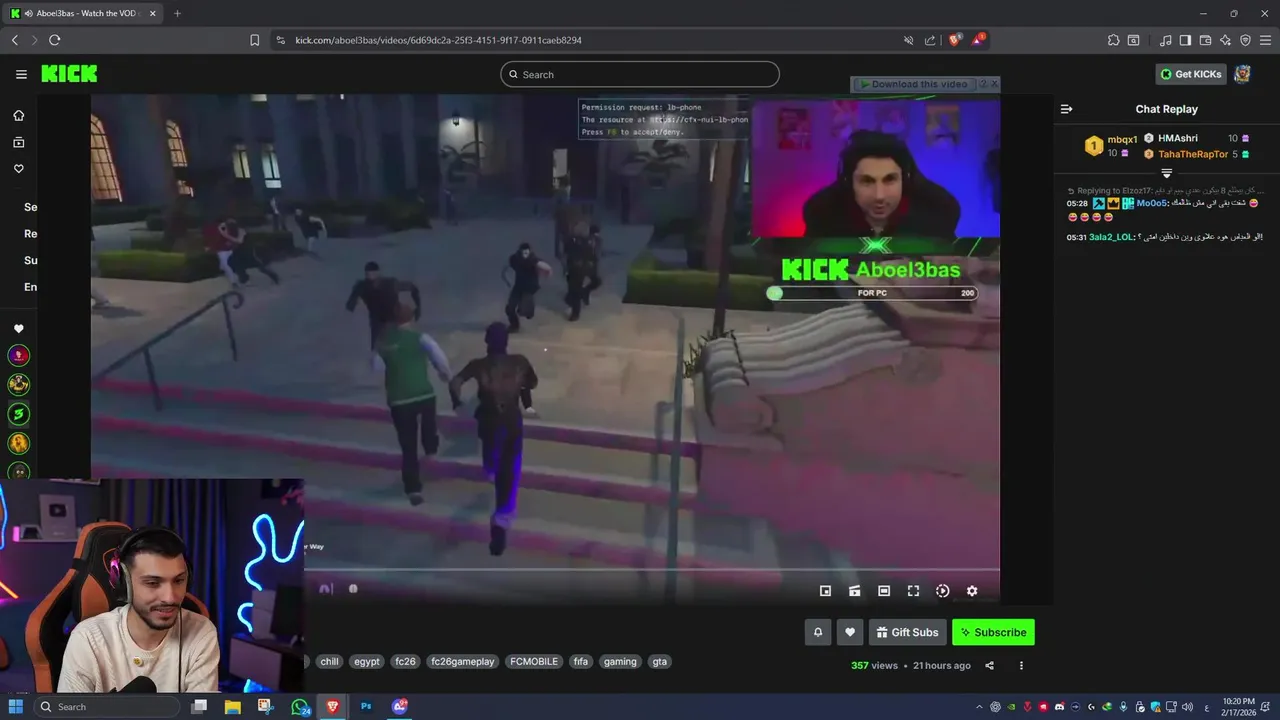Open the browser main hamburger menu

click(x=1265, y=40)
